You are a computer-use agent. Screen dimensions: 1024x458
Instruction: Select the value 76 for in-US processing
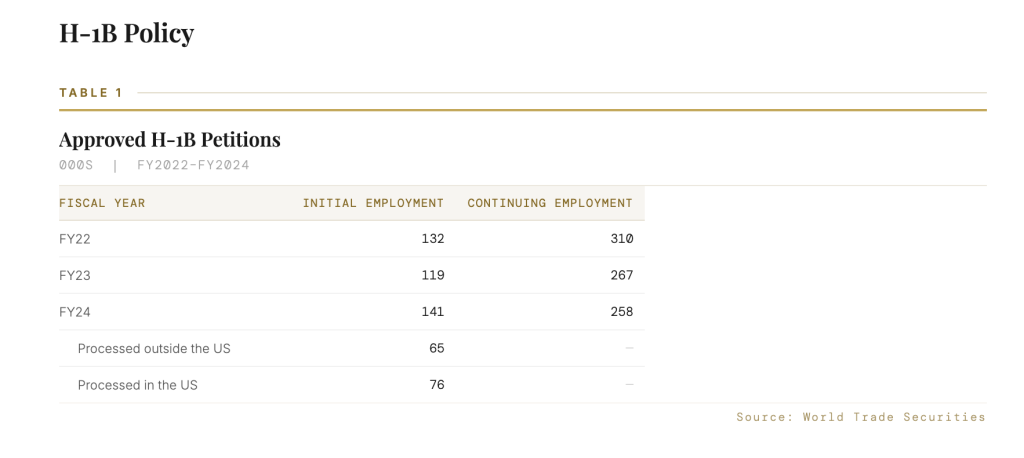pyautogui.click(x=436, y=385)
